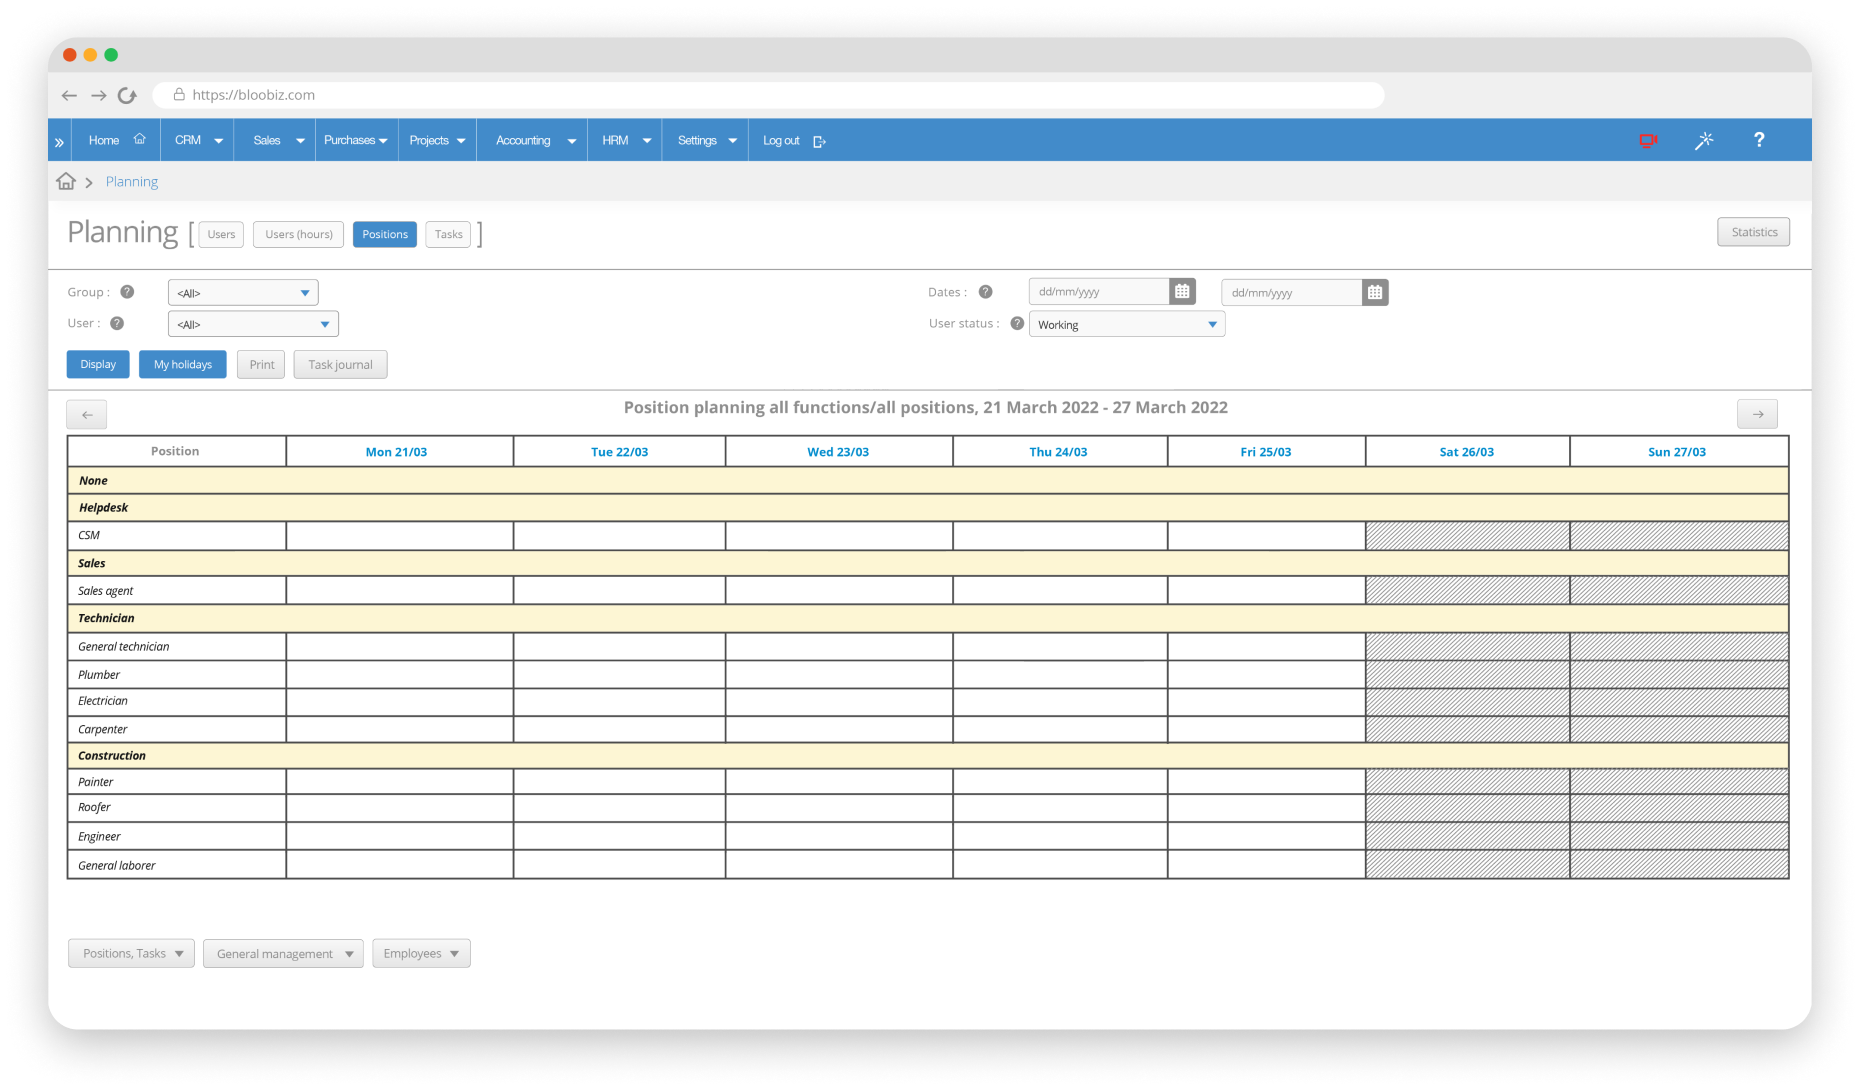The image size is (1860, 1089).
Task: Click the Wed 23/03 column header
Action: 838,452
